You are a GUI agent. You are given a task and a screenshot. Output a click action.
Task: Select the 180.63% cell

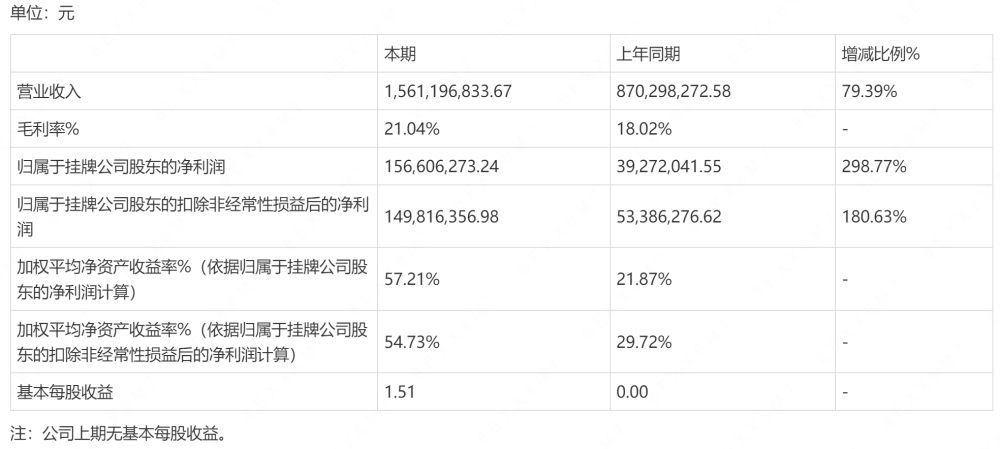pos(874,216)
